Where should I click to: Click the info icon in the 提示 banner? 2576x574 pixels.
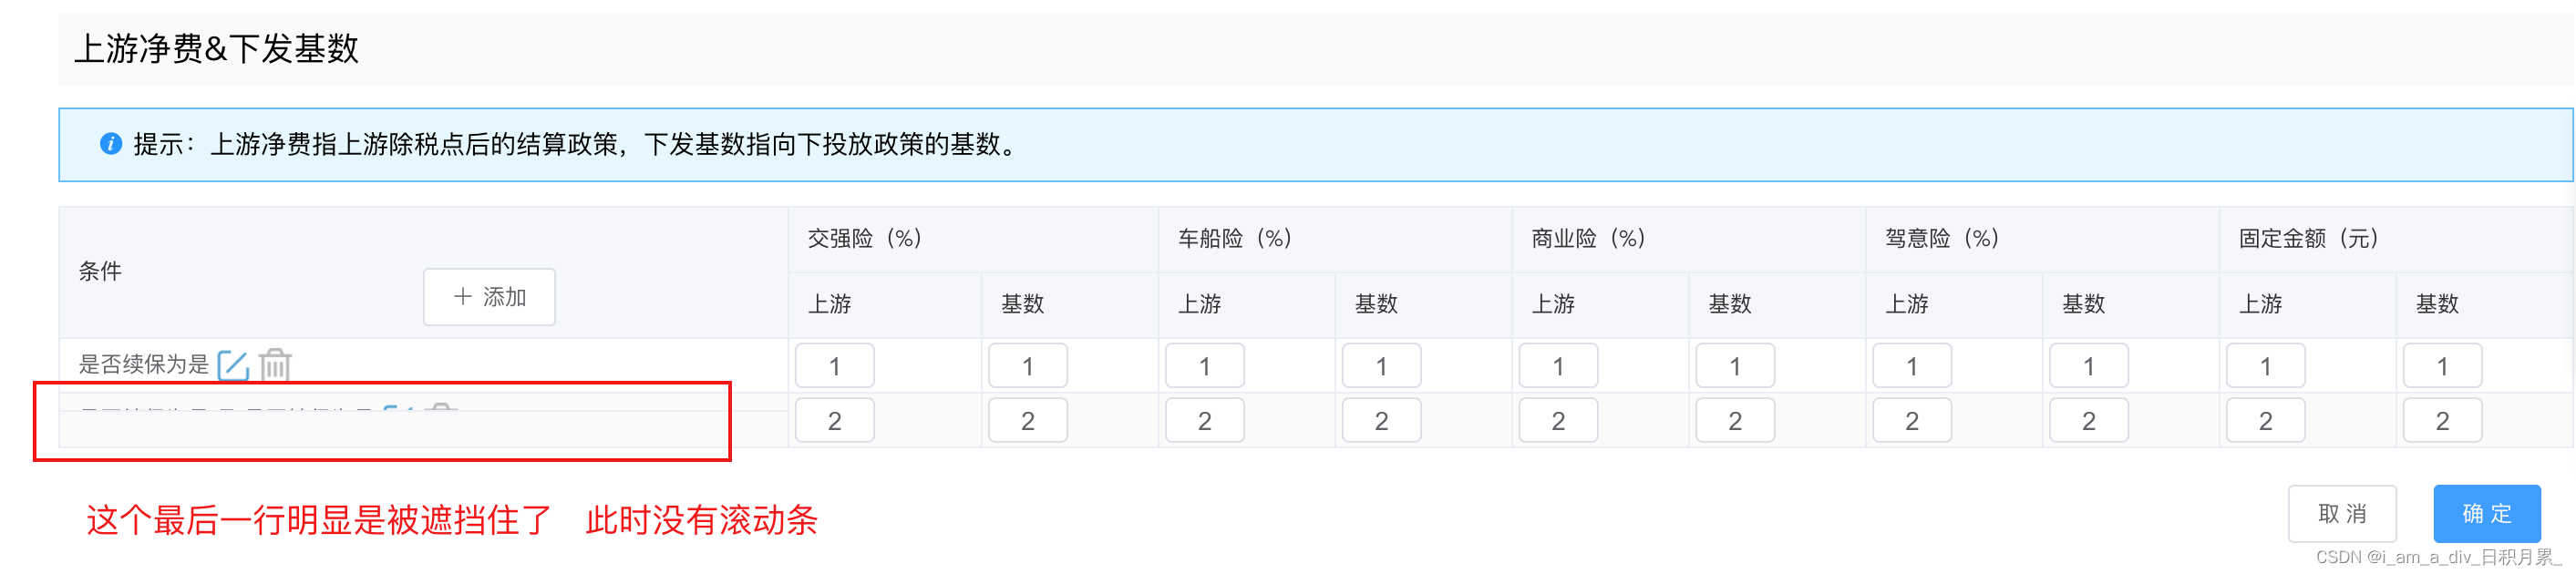[110, 144]
